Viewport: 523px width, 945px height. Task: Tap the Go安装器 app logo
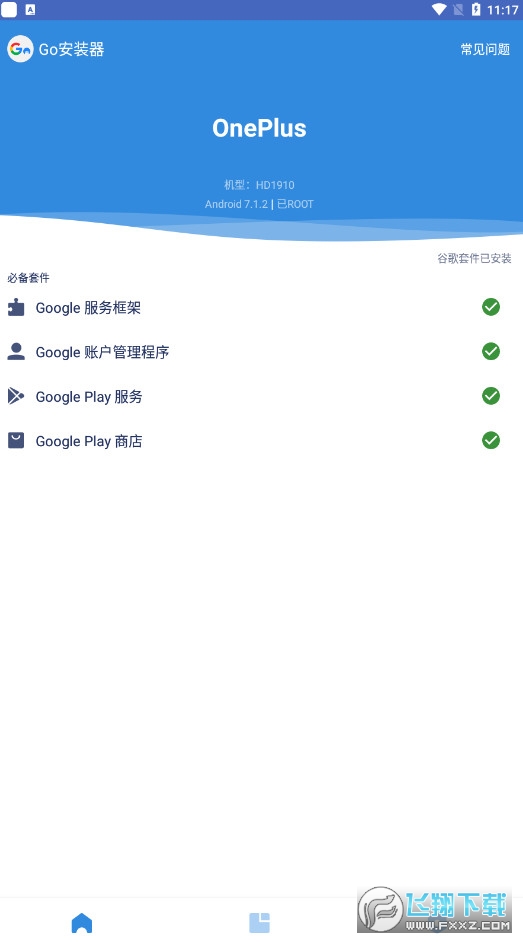20,49
